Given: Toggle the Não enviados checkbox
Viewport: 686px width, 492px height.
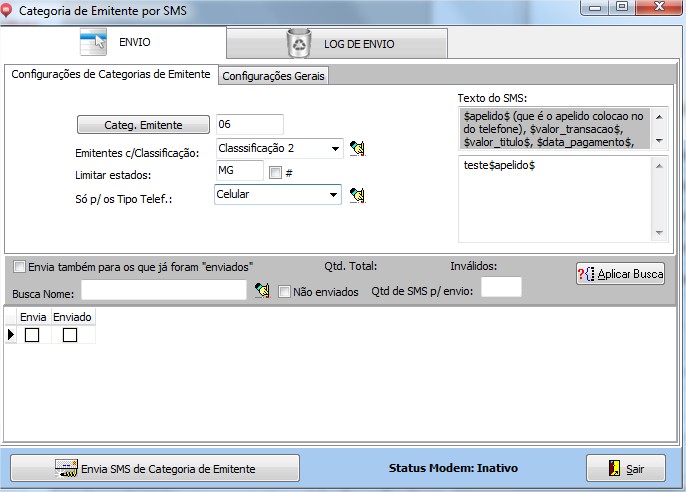Looking at the screenshot, I should [x=285, y=292].
